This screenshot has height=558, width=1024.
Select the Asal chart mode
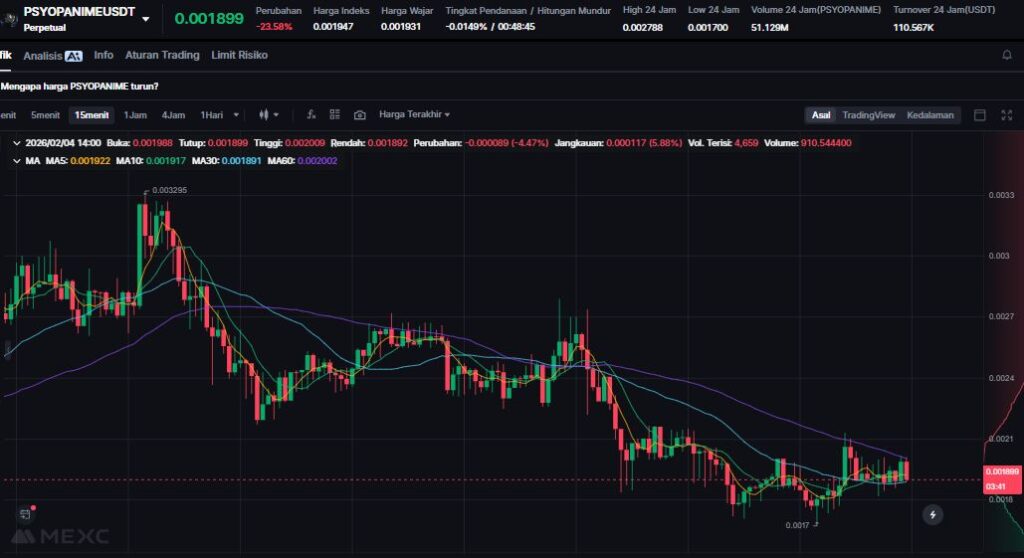(820, 115)
